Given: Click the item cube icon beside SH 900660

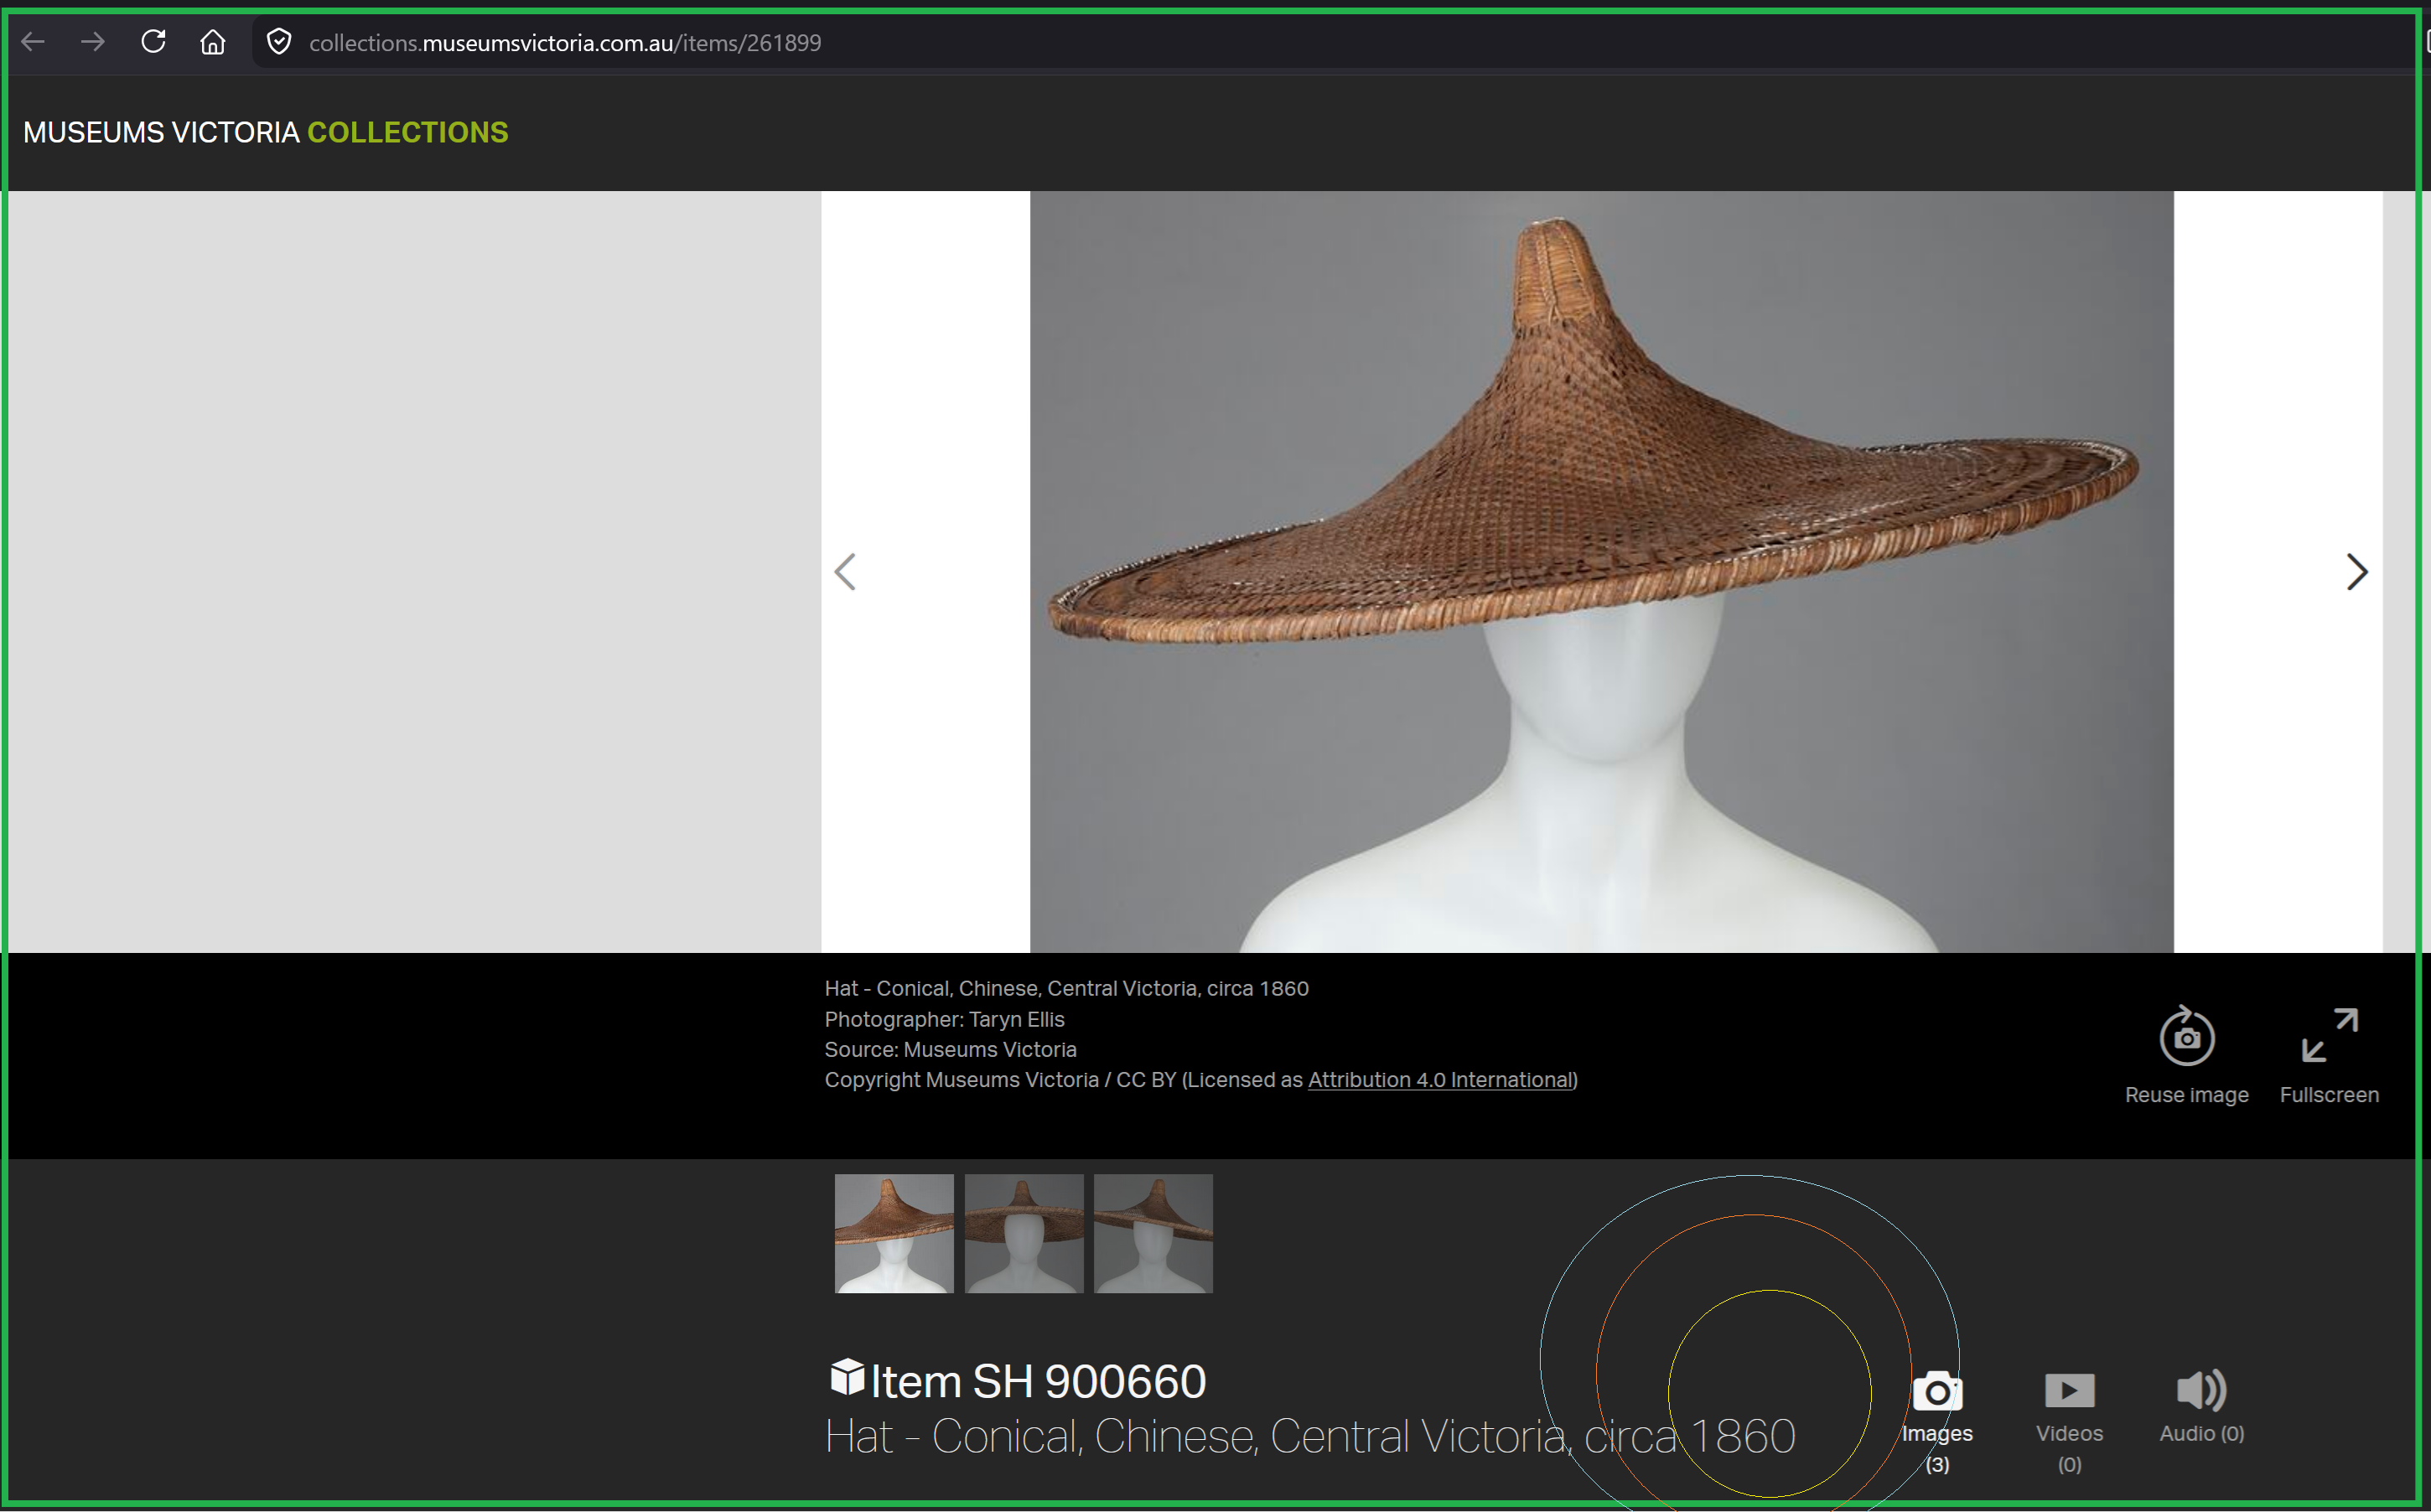Looking at the screenshot, I should click(x=847, y=1377).
